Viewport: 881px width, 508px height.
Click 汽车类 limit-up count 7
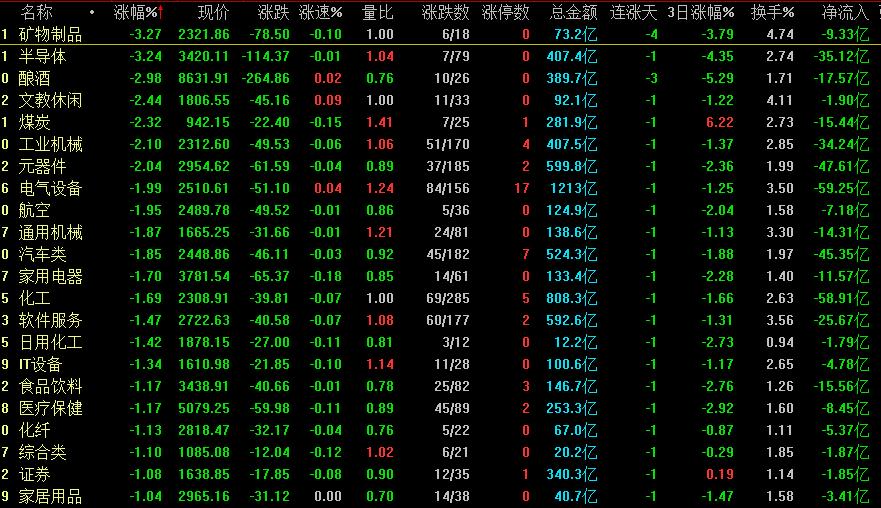pyautogui.click(x=526, y=254)
